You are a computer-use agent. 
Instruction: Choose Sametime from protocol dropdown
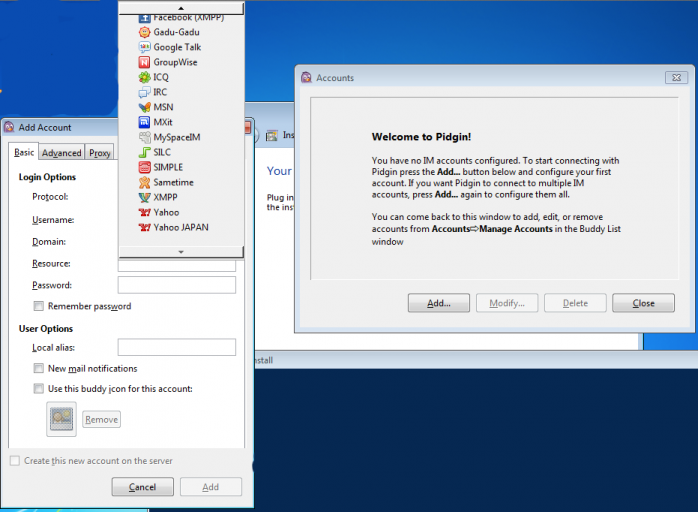tap(173, 182)
